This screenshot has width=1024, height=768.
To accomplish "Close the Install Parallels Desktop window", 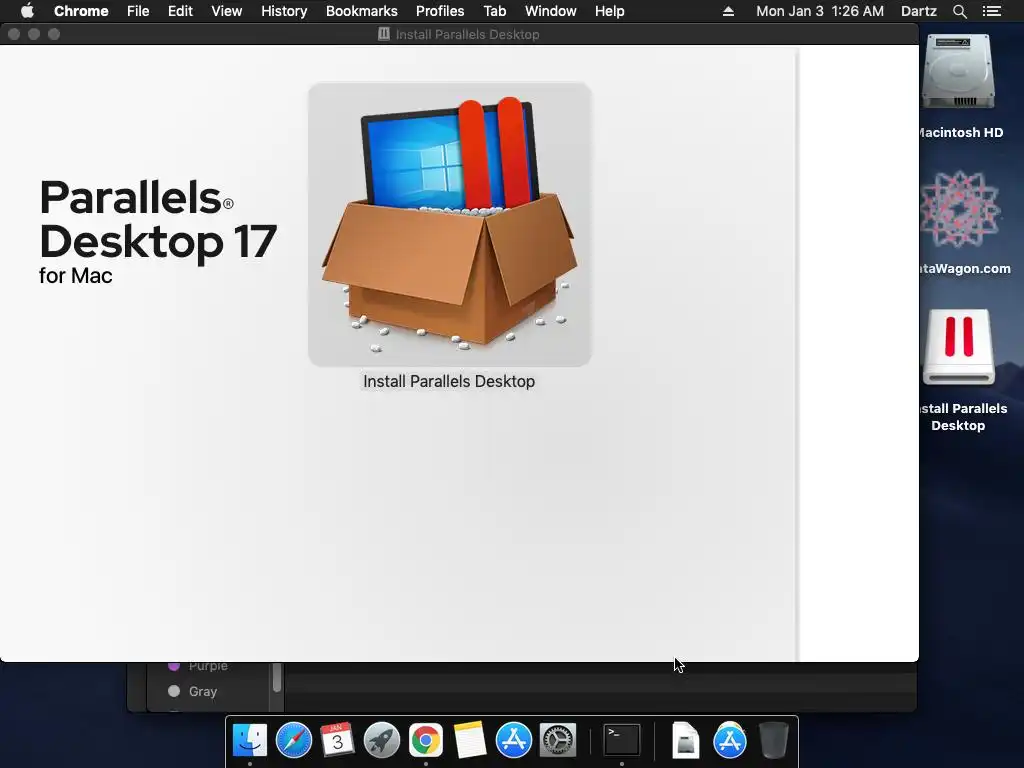I will (14, 34).
